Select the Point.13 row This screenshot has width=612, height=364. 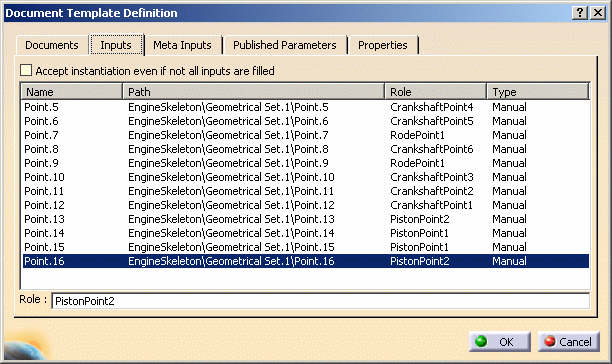306,219
